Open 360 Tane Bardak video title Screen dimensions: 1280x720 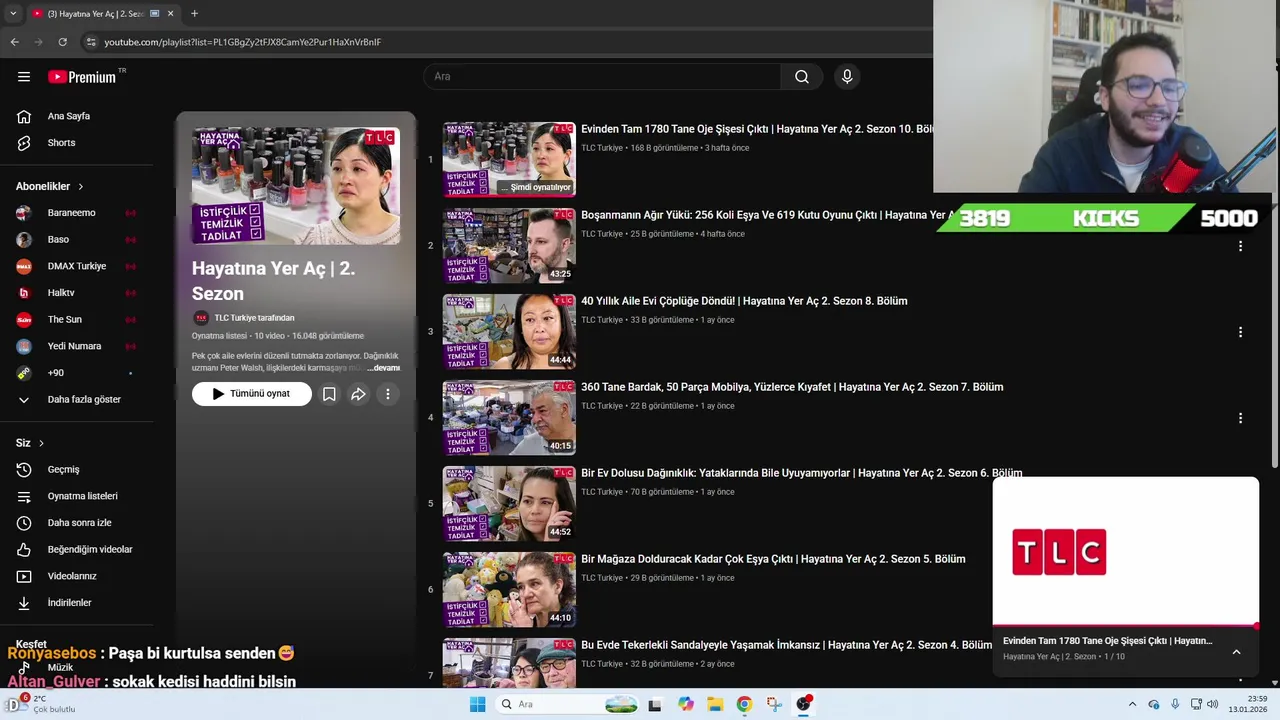click(792, 387)
